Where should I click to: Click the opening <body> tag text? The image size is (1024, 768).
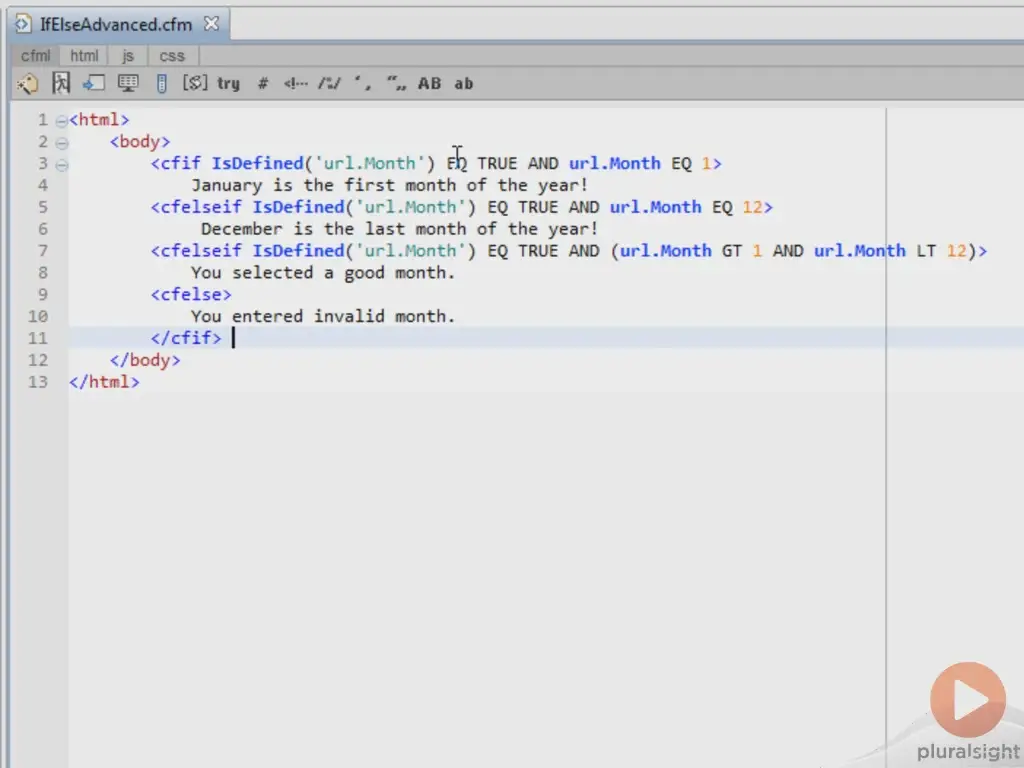(140, 142)
